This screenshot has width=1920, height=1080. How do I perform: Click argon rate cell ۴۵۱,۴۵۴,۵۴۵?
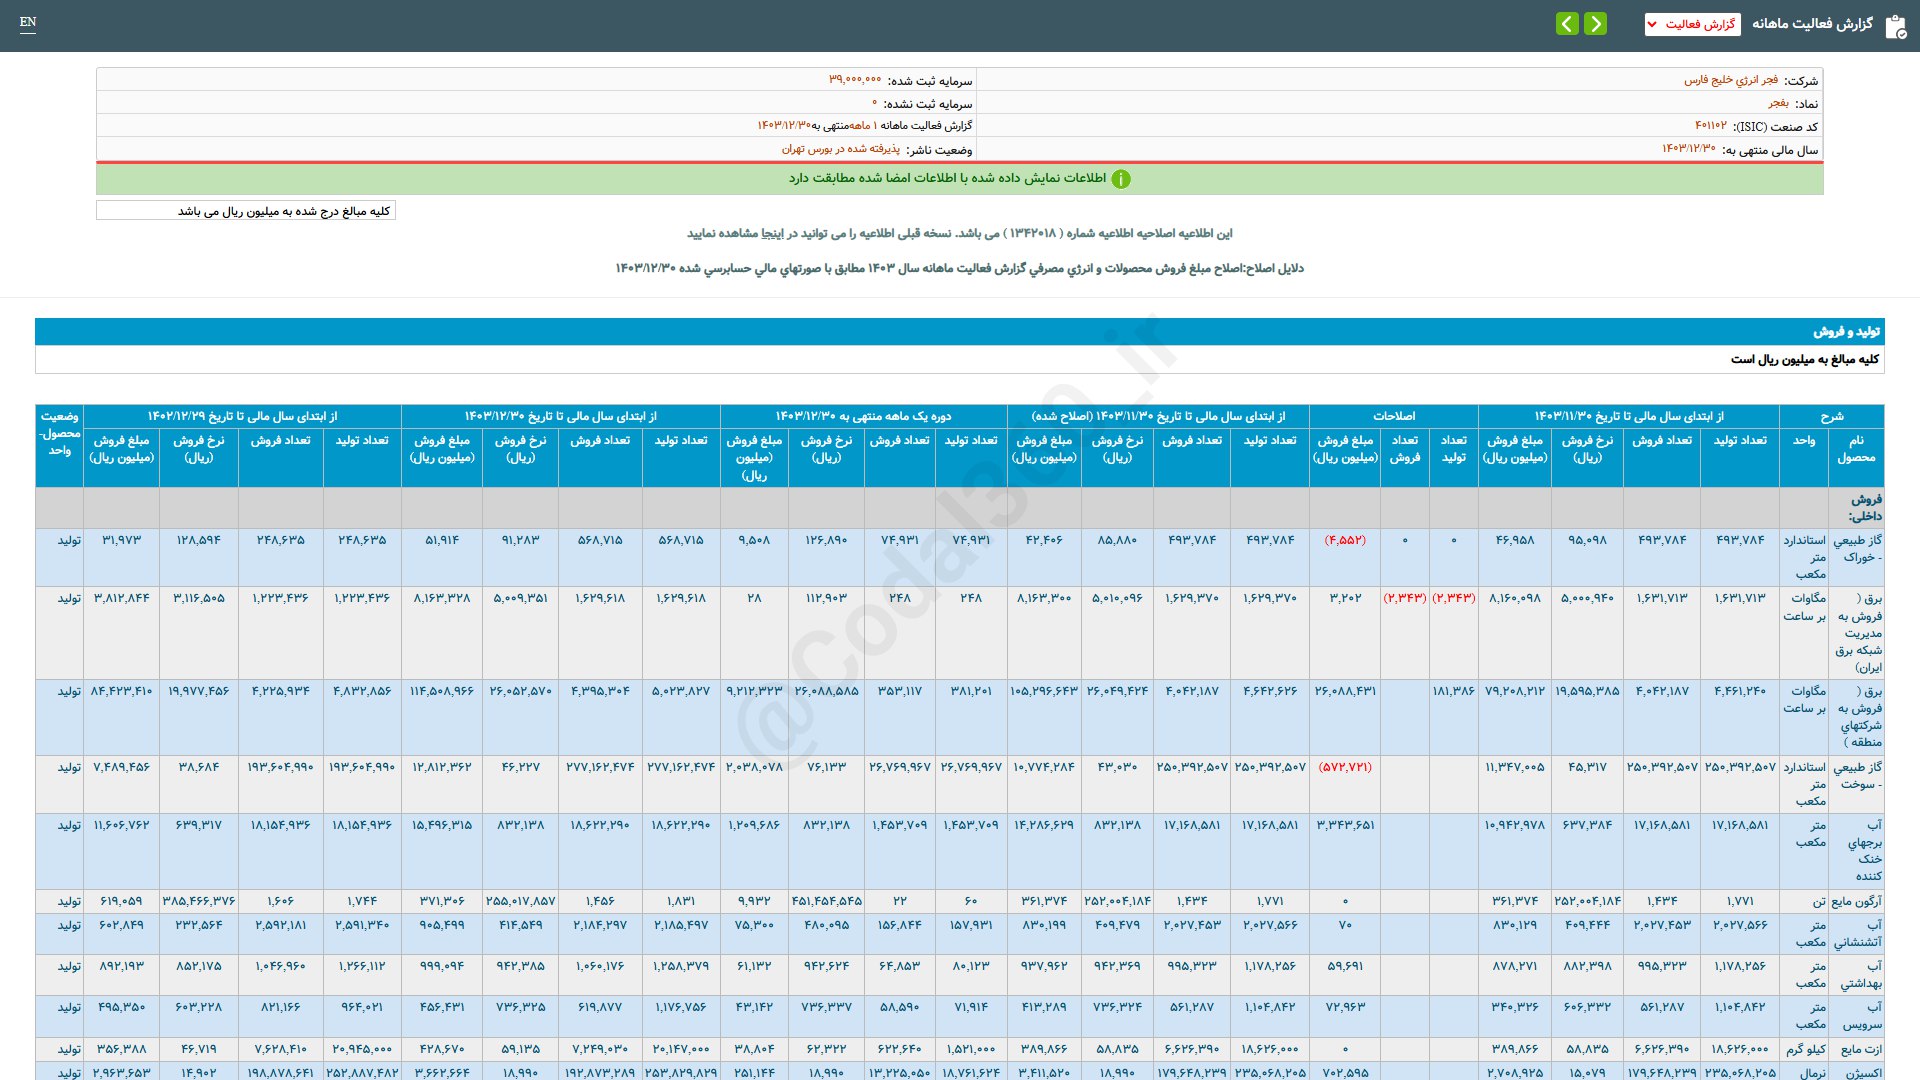pos(827,901)
